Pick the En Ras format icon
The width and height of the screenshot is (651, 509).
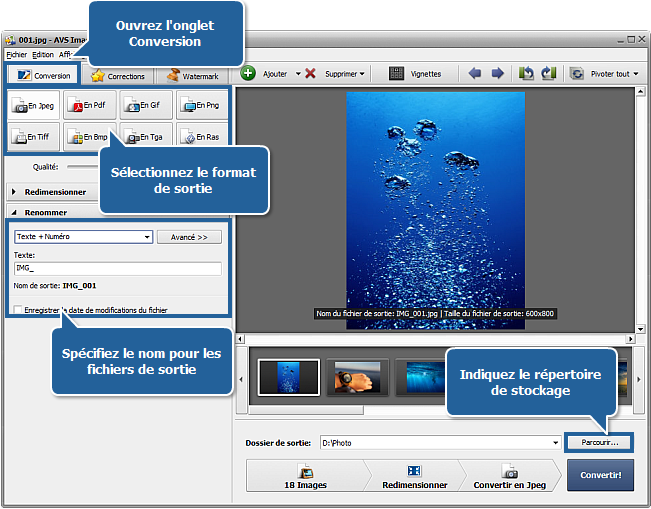tap(203, 137)
